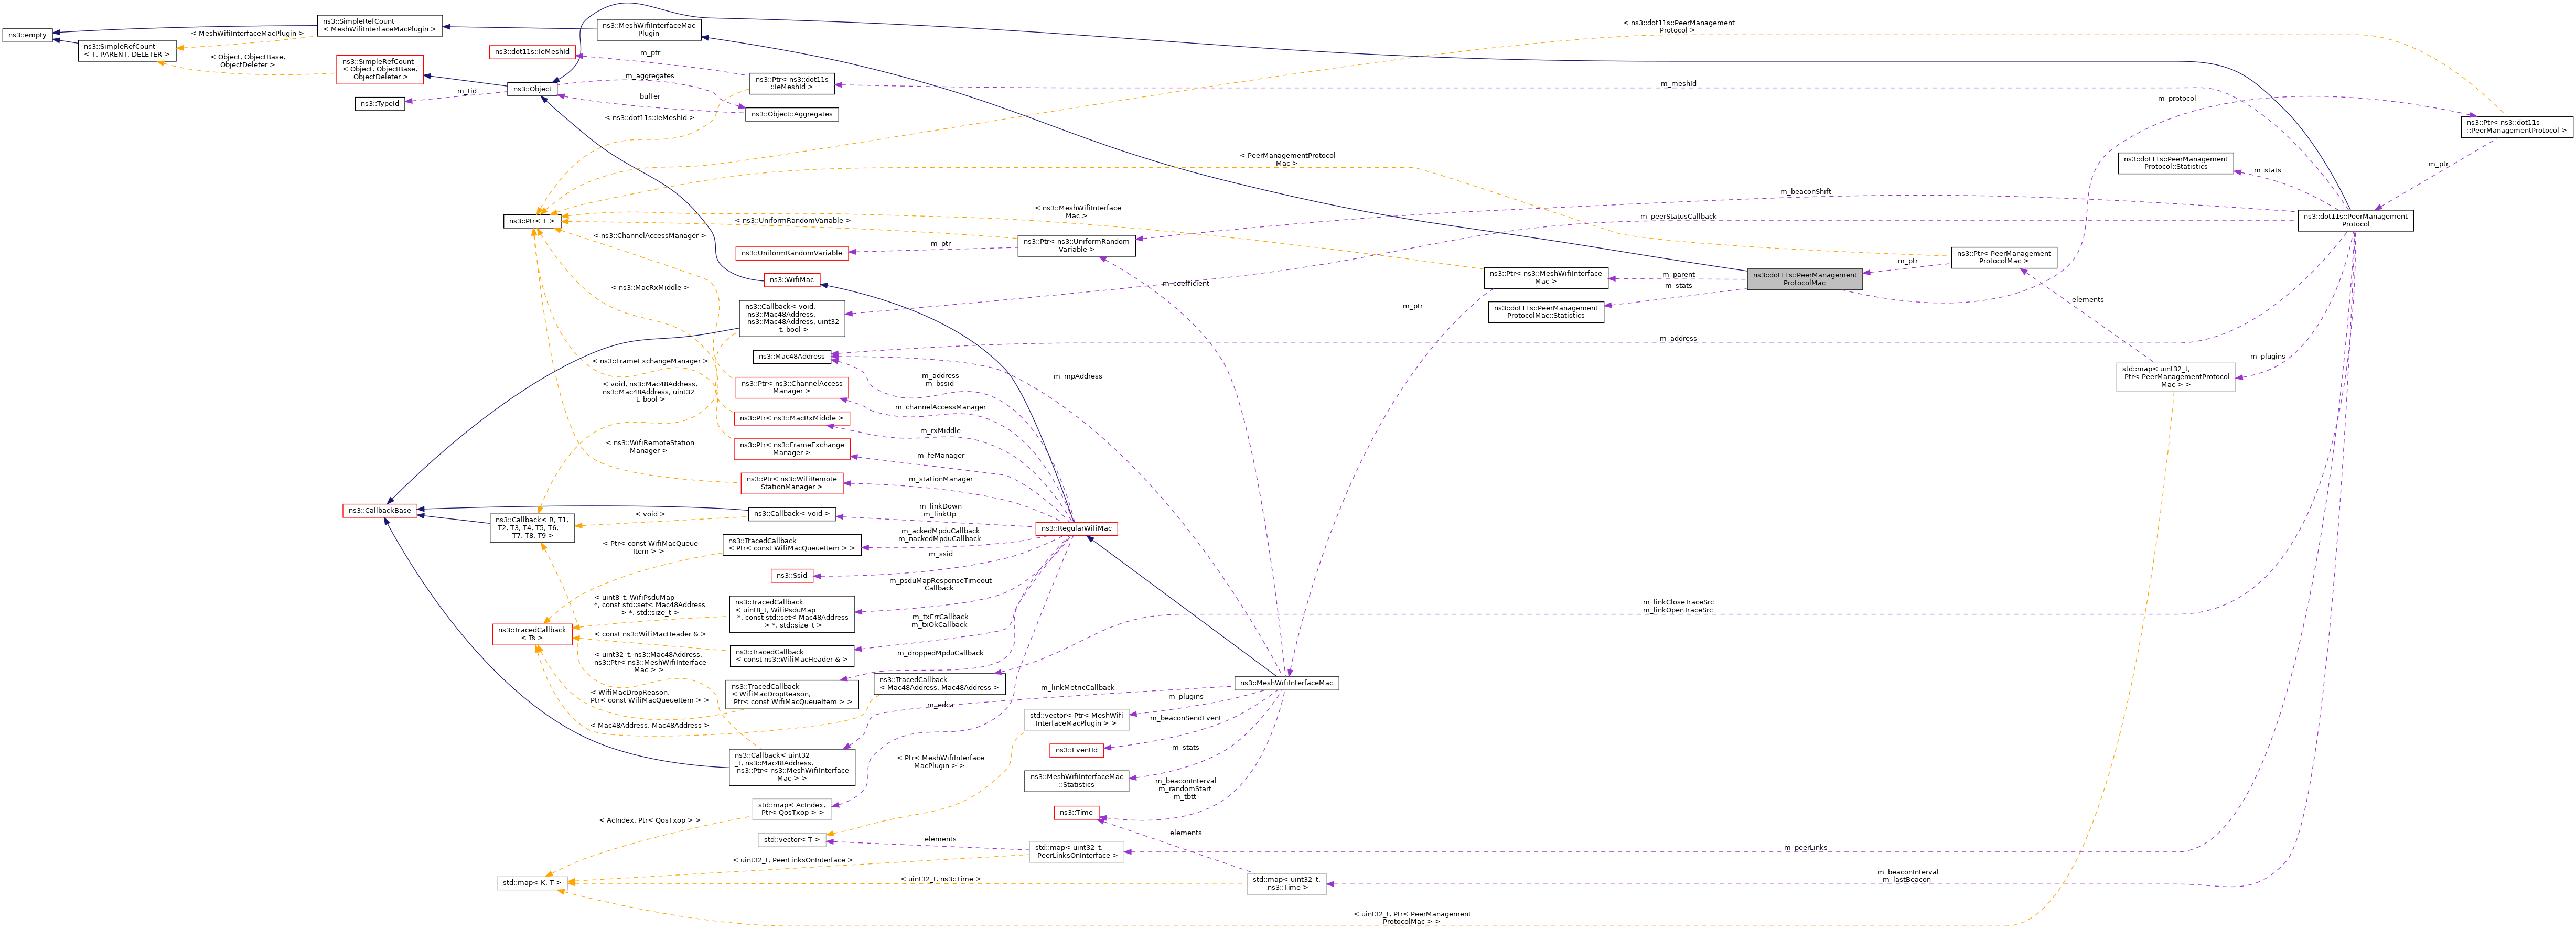Click the ns3::Callback< void > node
This screenshot has height=929, width=2576.
[x=792, y=514]
